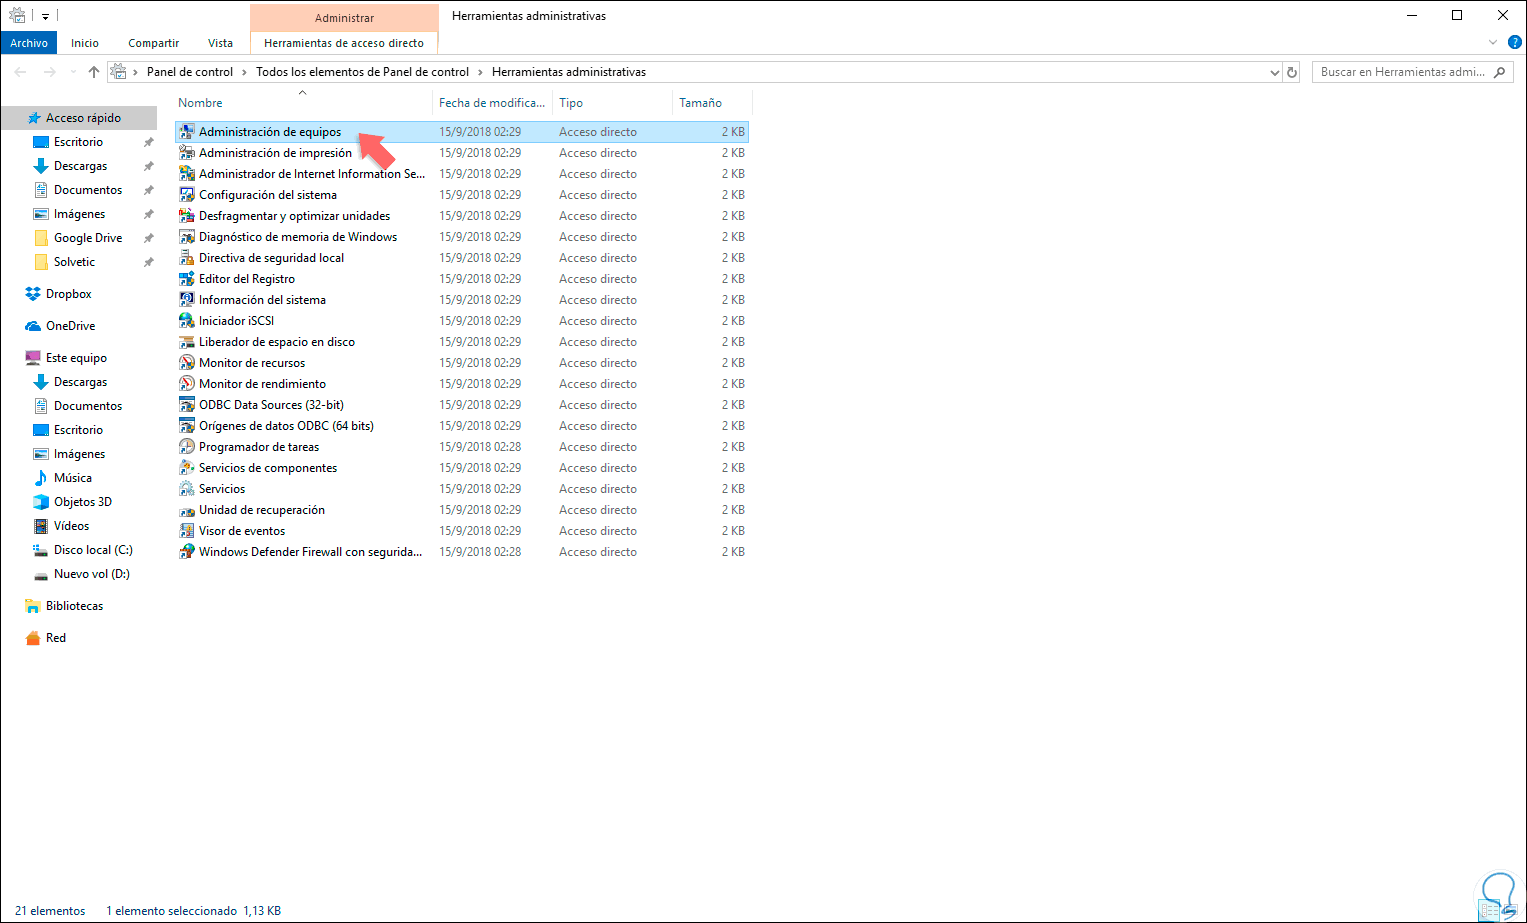Select the Visor de eventos icon
Image resolution: width=1527 pixels, height=923 pixels.
tap(187, 531)
